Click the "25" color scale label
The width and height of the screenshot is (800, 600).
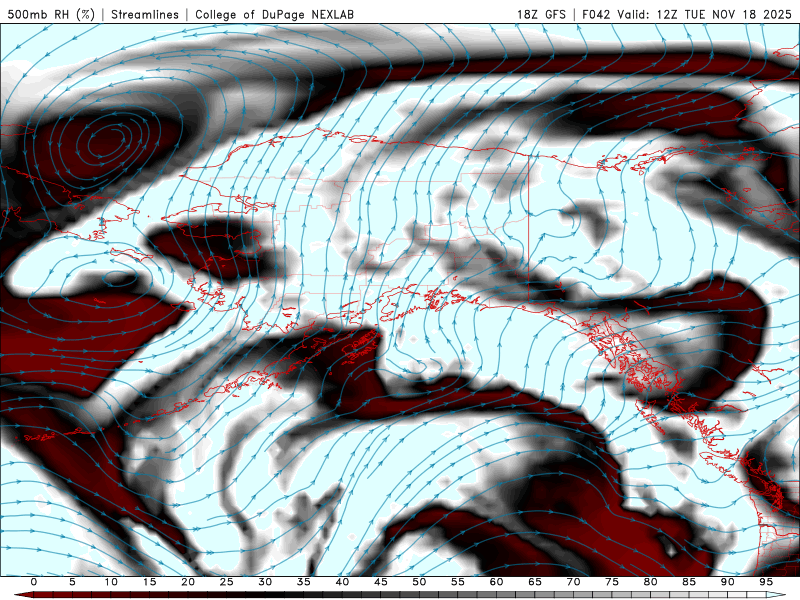(227, 582)
